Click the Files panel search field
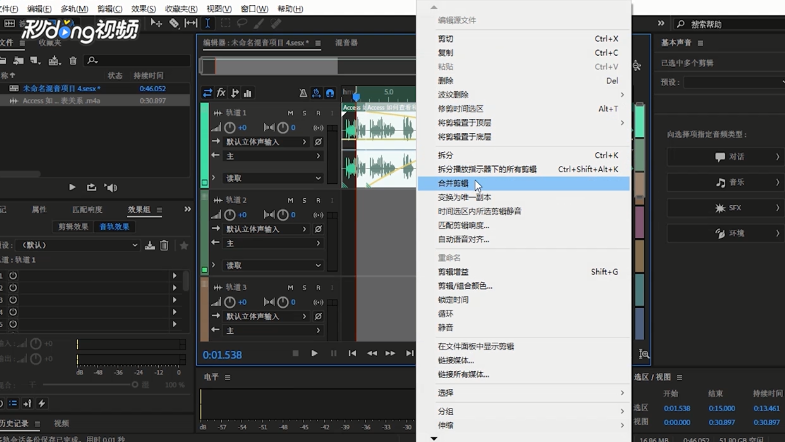The image size is (785, 442). pos(138,61)
